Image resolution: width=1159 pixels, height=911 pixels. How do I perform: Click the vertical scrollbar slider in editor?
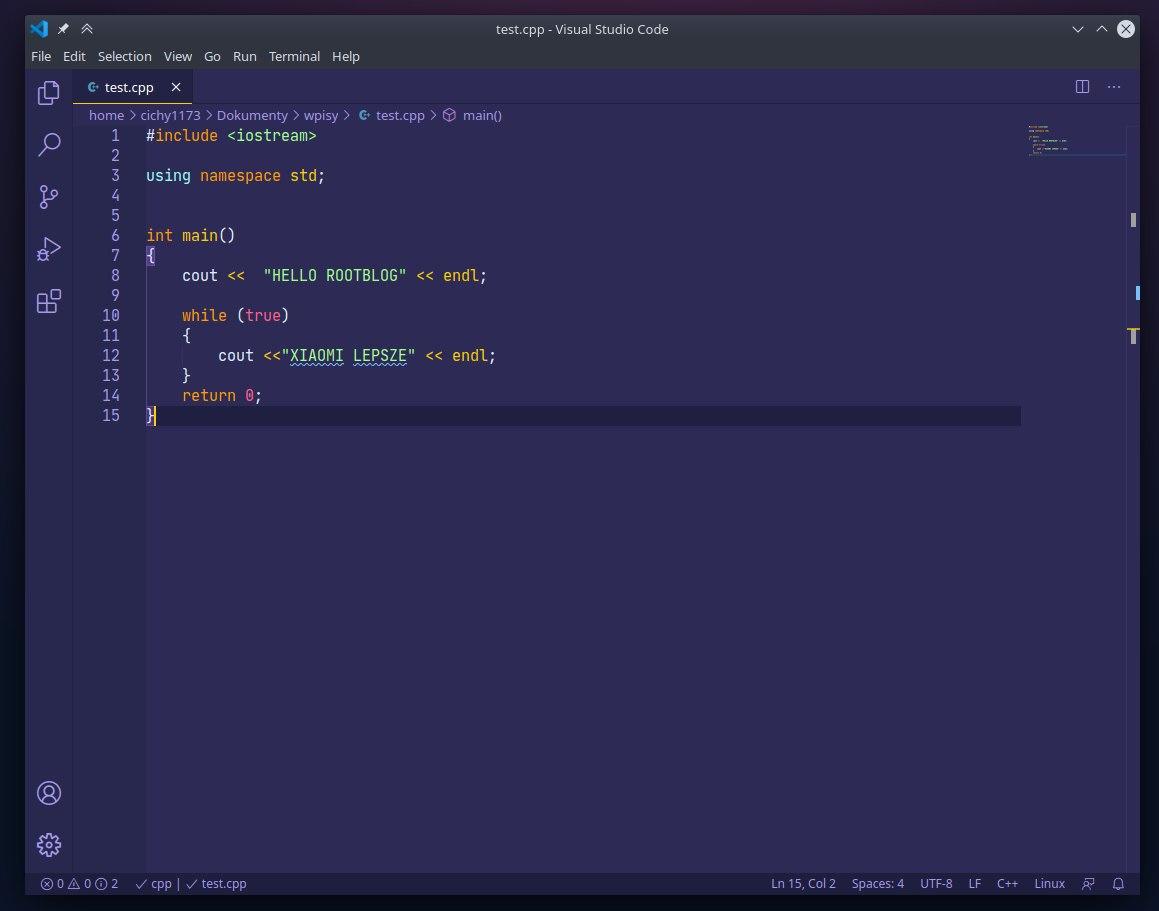[x=1133, y=220]
